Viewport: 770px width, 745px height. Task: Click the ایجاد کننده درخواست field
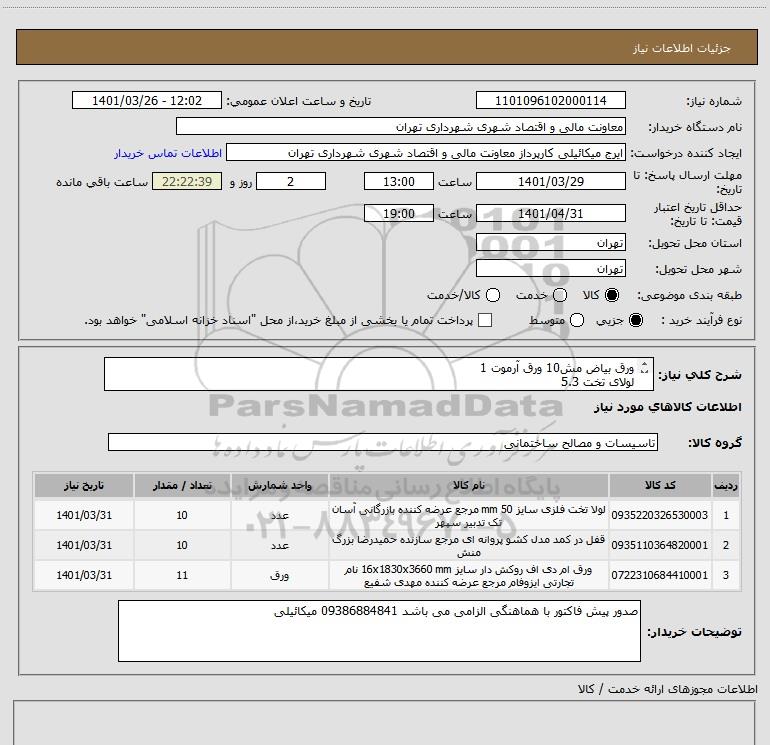point(426,153)
